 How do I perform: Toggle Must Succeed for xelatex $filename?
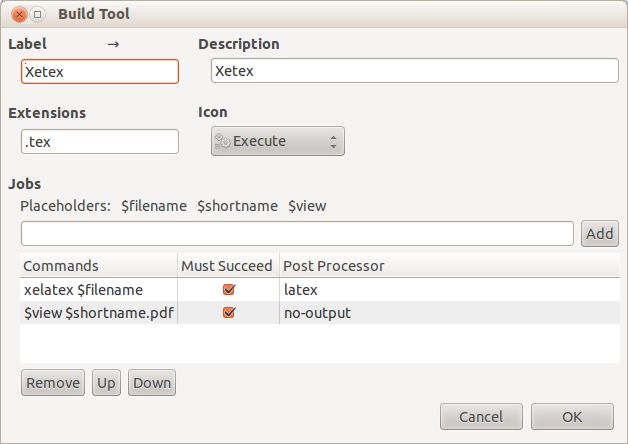[229, 289]
